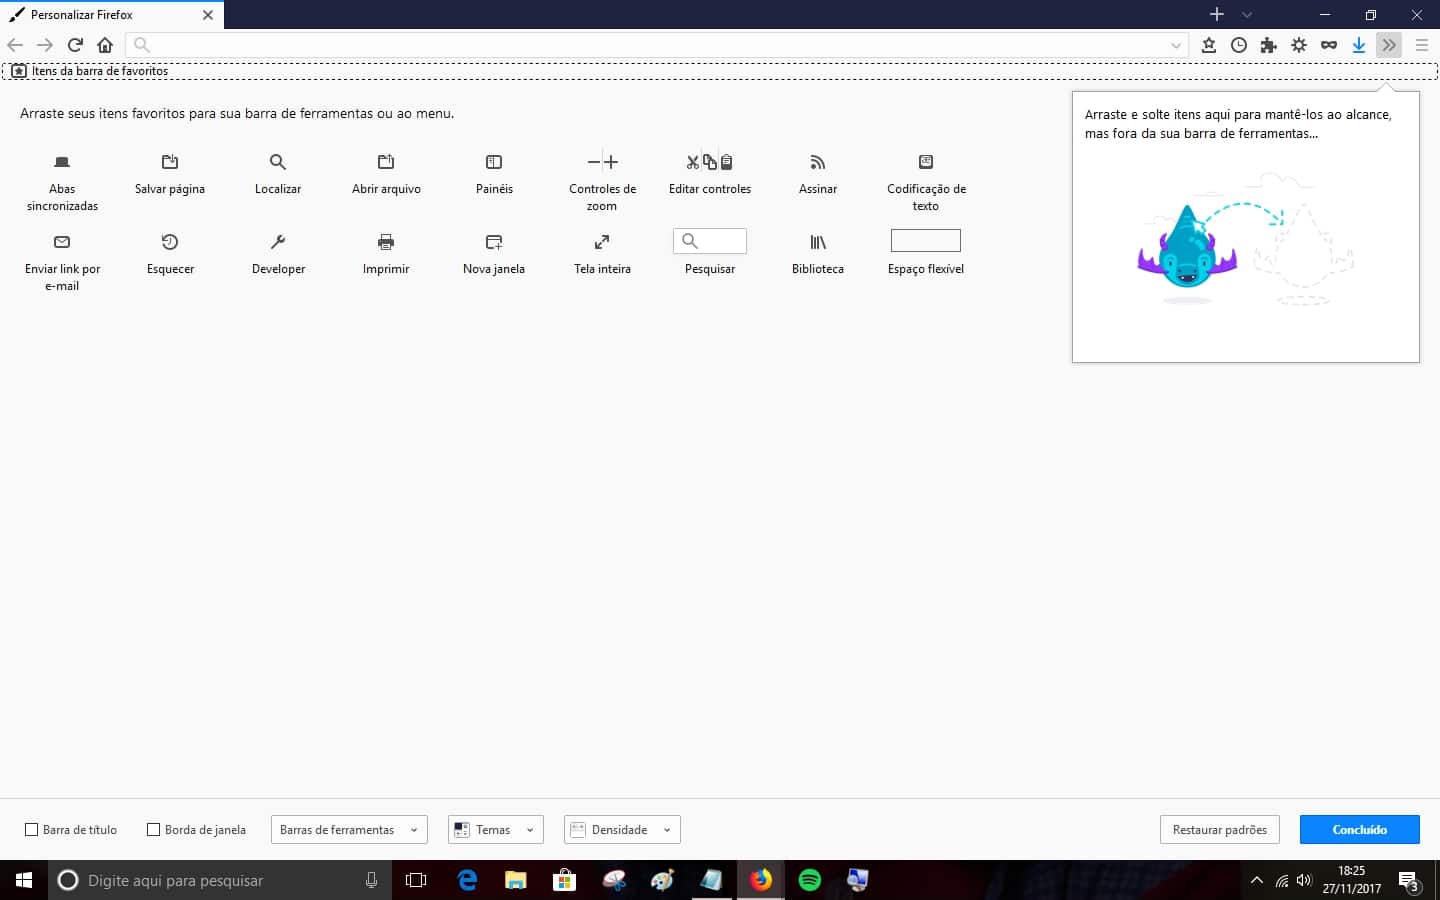This screenshot has width=1440, height=900.
Task: Switch to the Personalizar Firefox tab
Action: coord(112,15)
